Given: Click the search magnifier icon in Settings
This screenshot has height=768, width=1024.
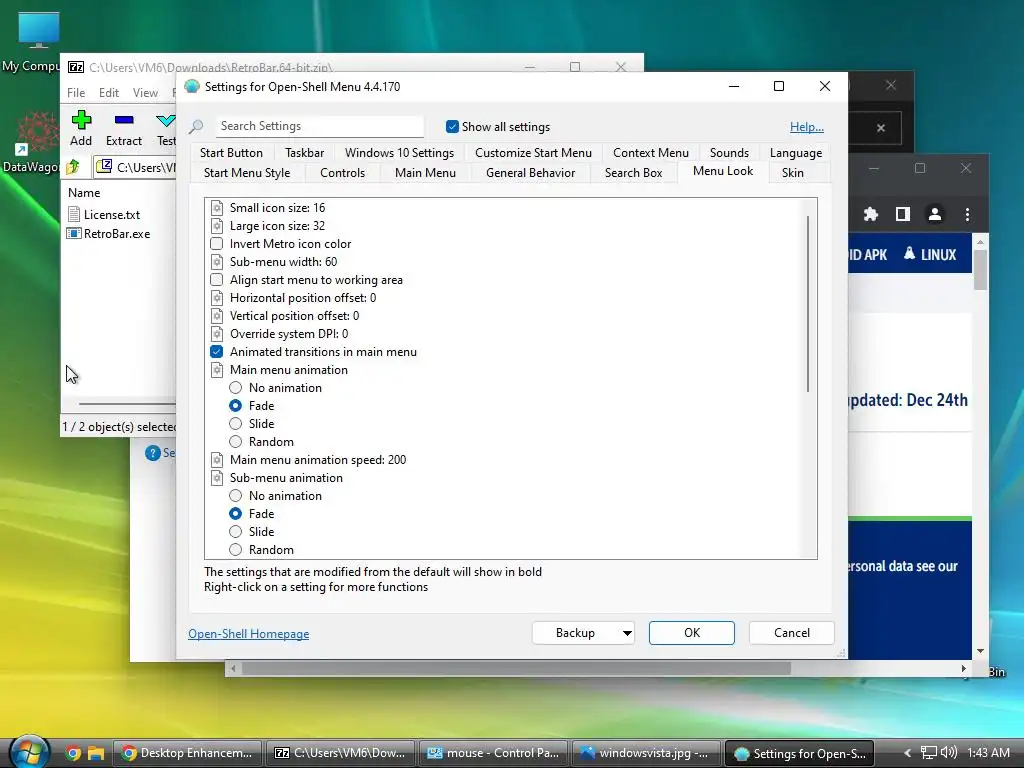Looking at the screenshot, I should point(196,126).
